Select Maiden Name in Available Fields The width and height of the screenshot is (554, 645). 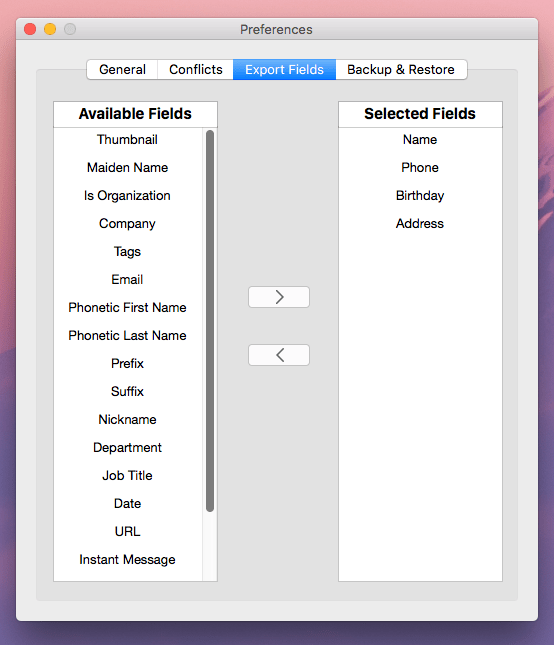(127, 168)
